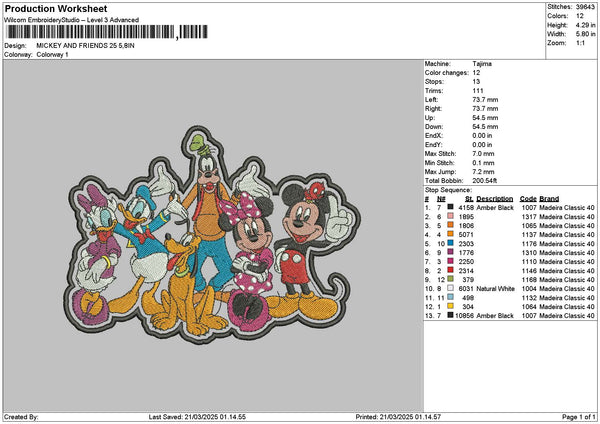Select the Height value '4.29 in'
The width and height of the screenshot is (600, 424).
coord(585,25)
